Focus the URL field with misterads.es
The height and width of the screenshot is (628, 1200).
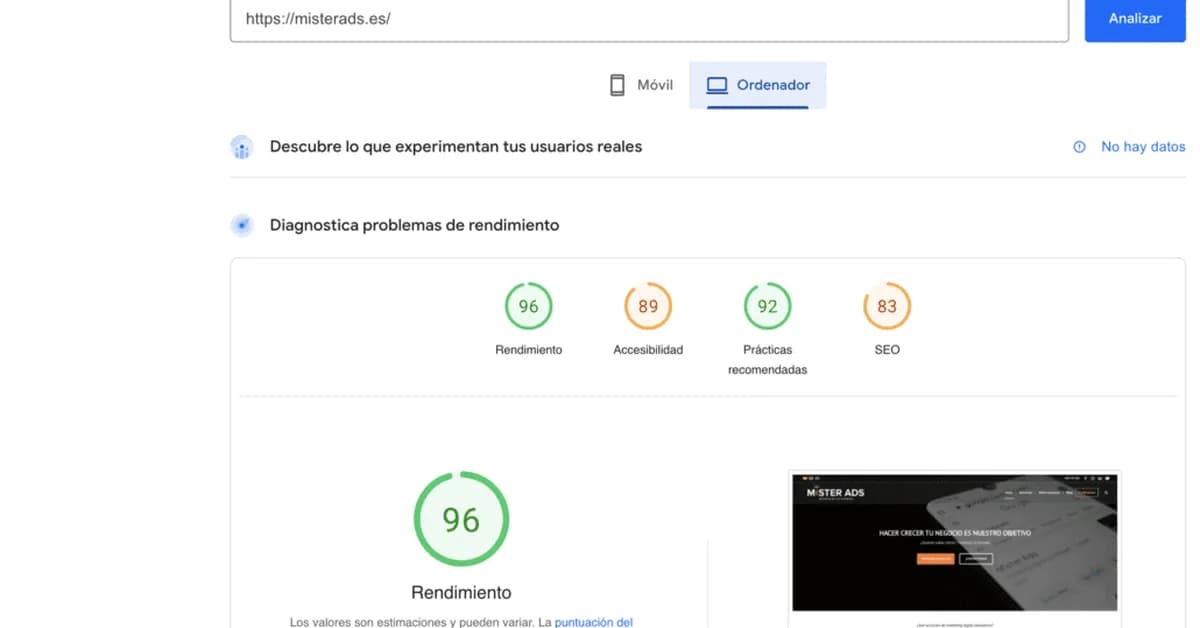[x=649, y=19]
